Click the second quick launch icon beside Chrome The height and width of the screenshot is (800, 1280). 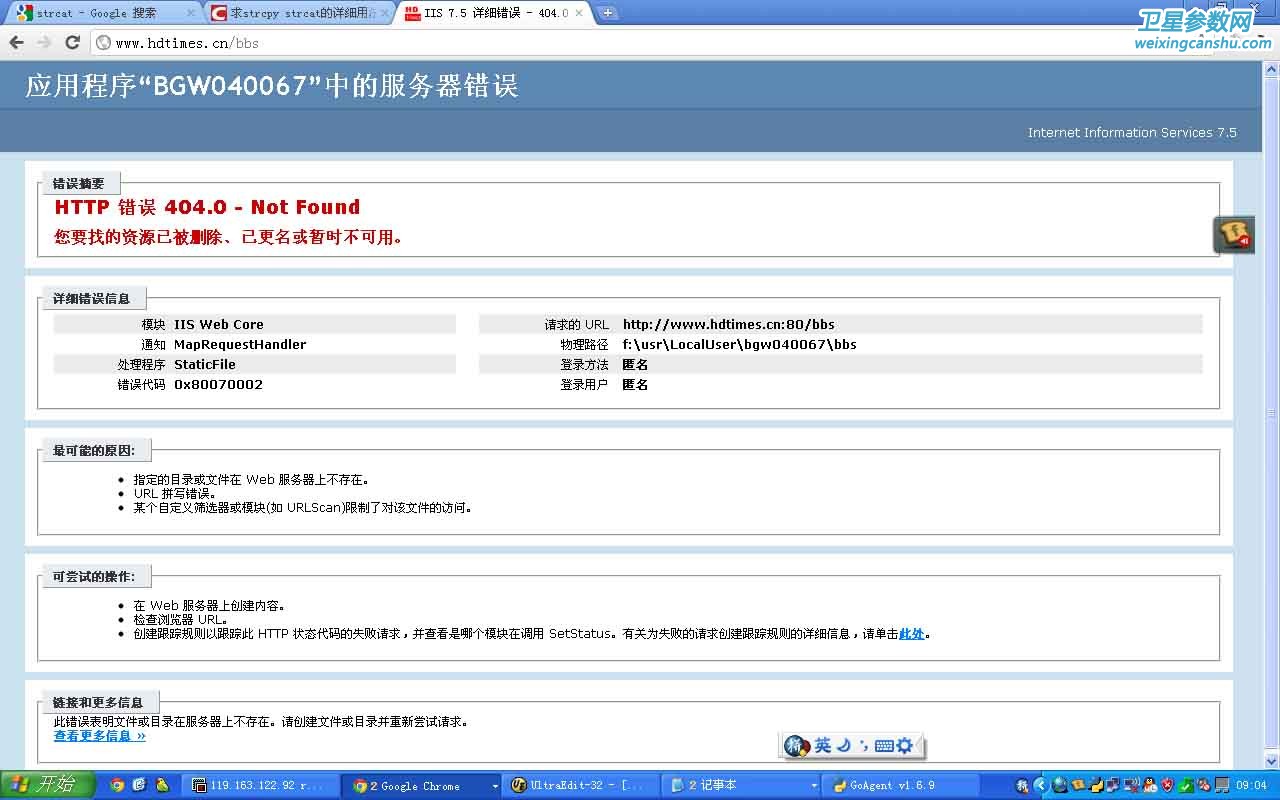139,785
